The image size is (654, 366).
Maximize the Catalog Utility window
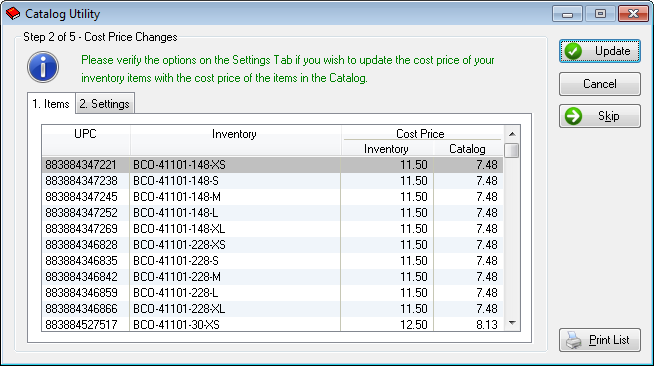pos(600,14)
